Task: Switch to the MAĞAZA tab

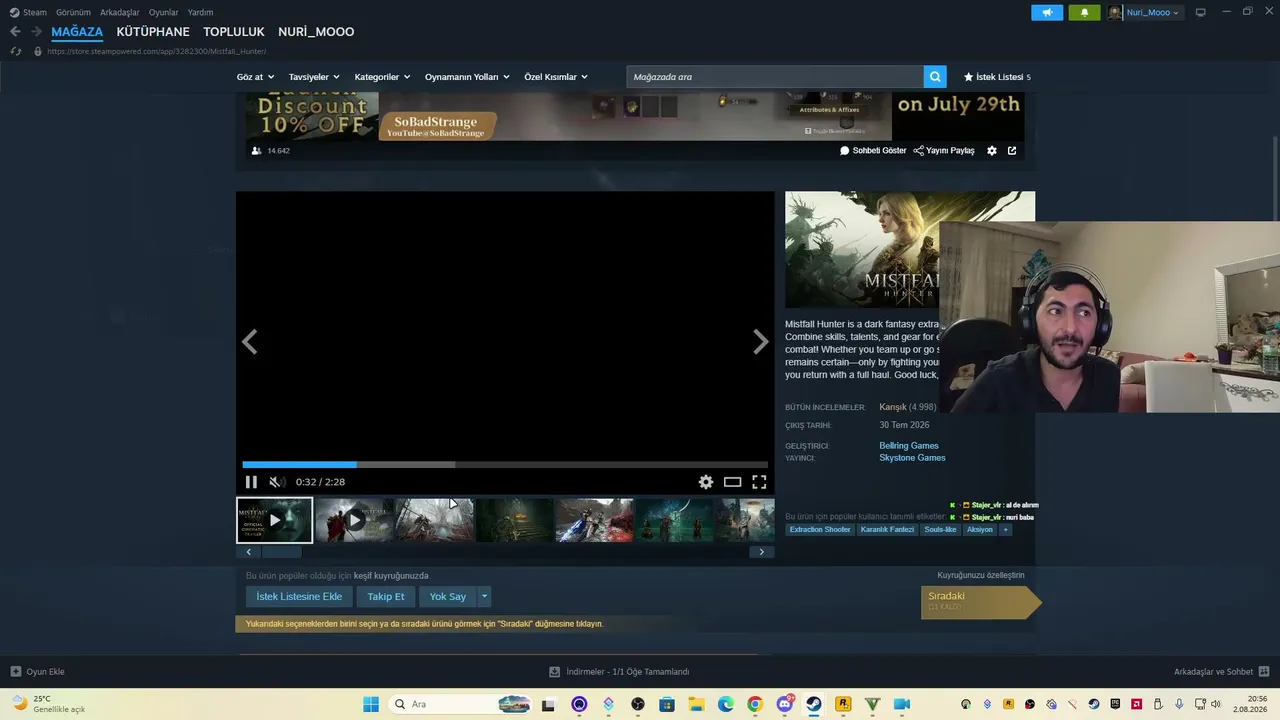Action: pyautogui.click(x=77, y=32)
